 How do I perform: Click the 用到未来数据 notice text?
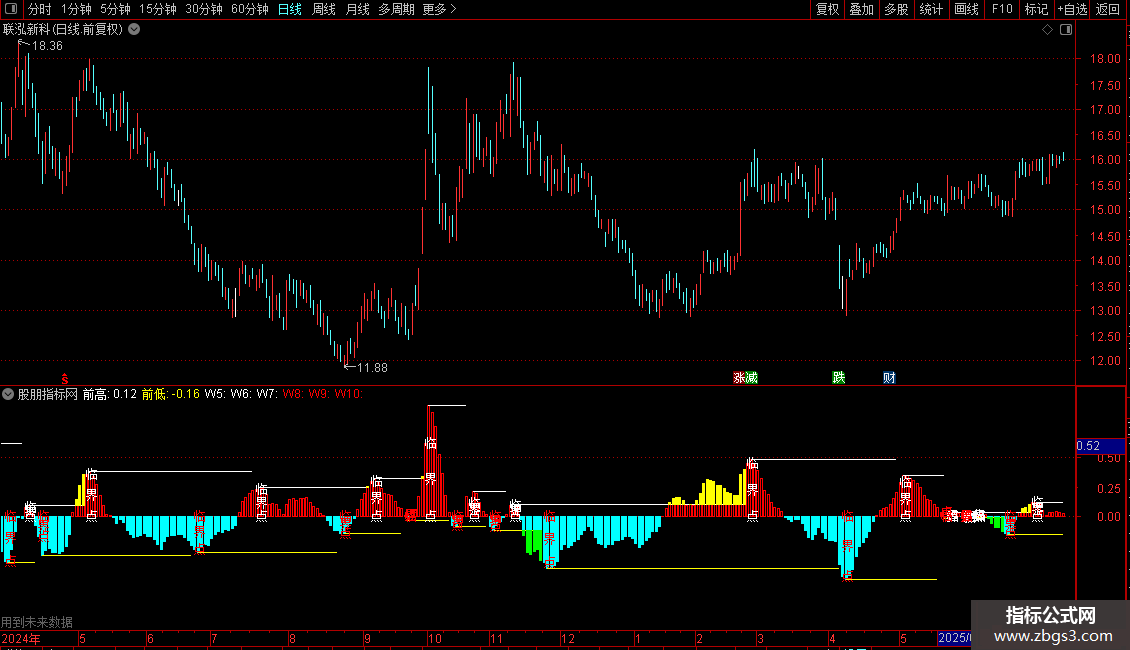37,622
